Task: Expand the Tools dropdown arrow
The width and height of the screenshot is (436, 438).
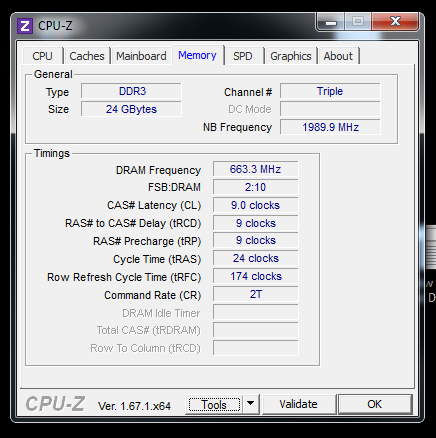Action: pyautogui.click(x=251, y=404)
